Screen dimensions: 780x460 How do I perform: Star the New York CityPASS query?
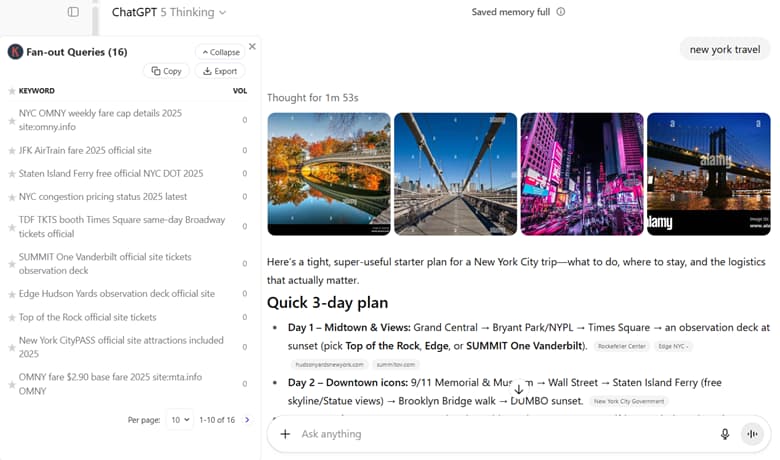coord(11,348)
